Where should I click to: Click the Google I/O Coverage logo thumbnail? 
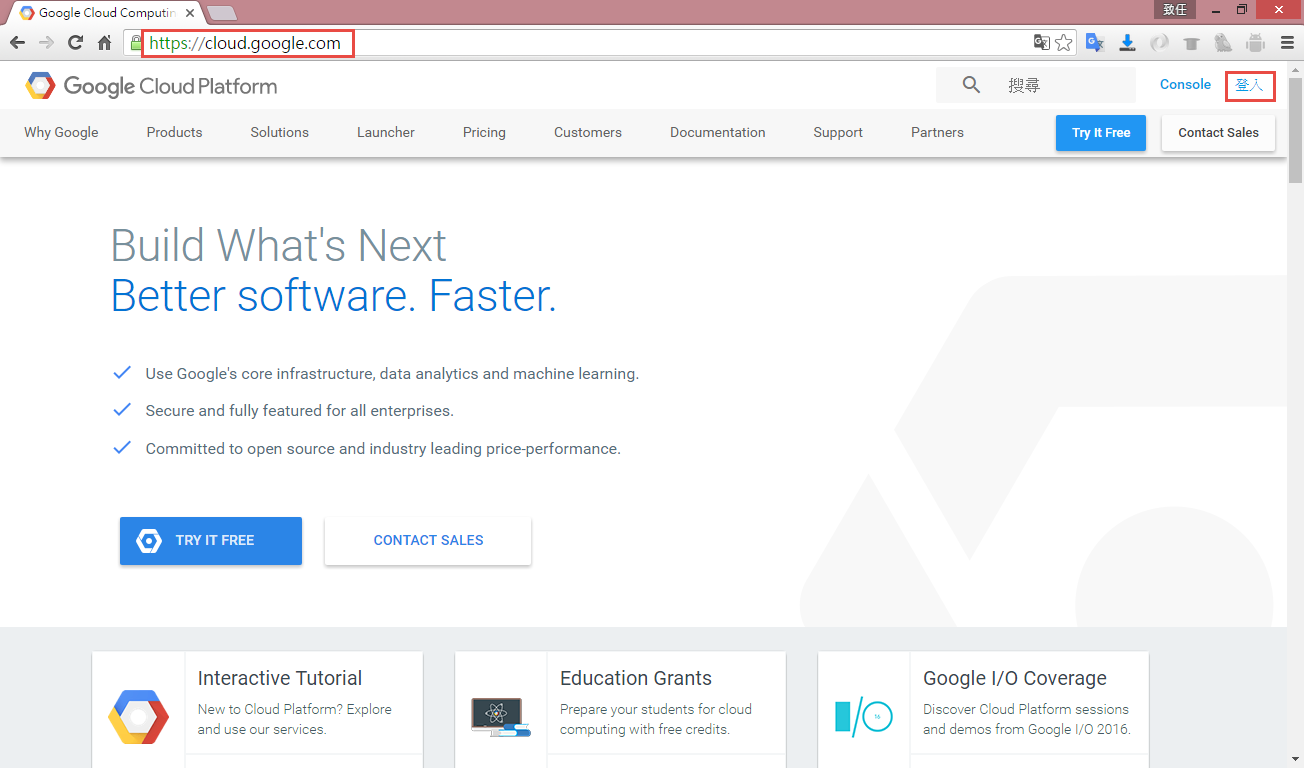(x=863, y=716)
